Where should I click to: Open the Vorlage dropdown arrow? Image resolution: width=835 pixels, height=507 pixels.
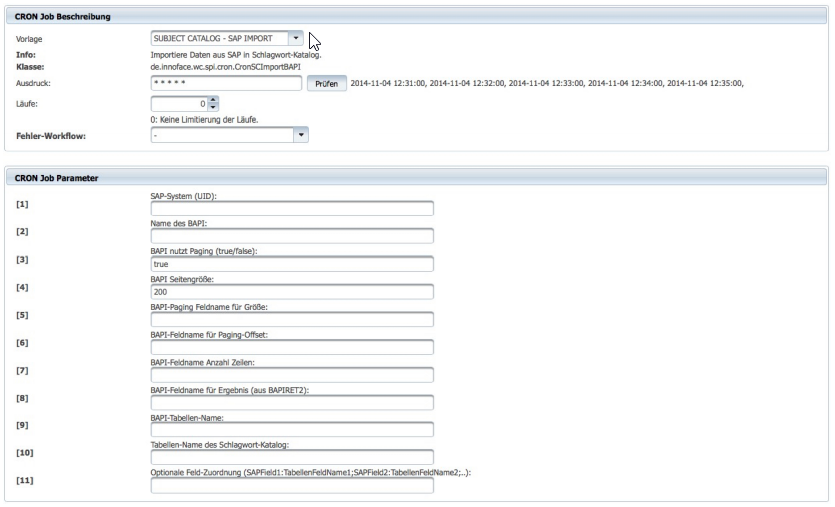tap(296, 38)
